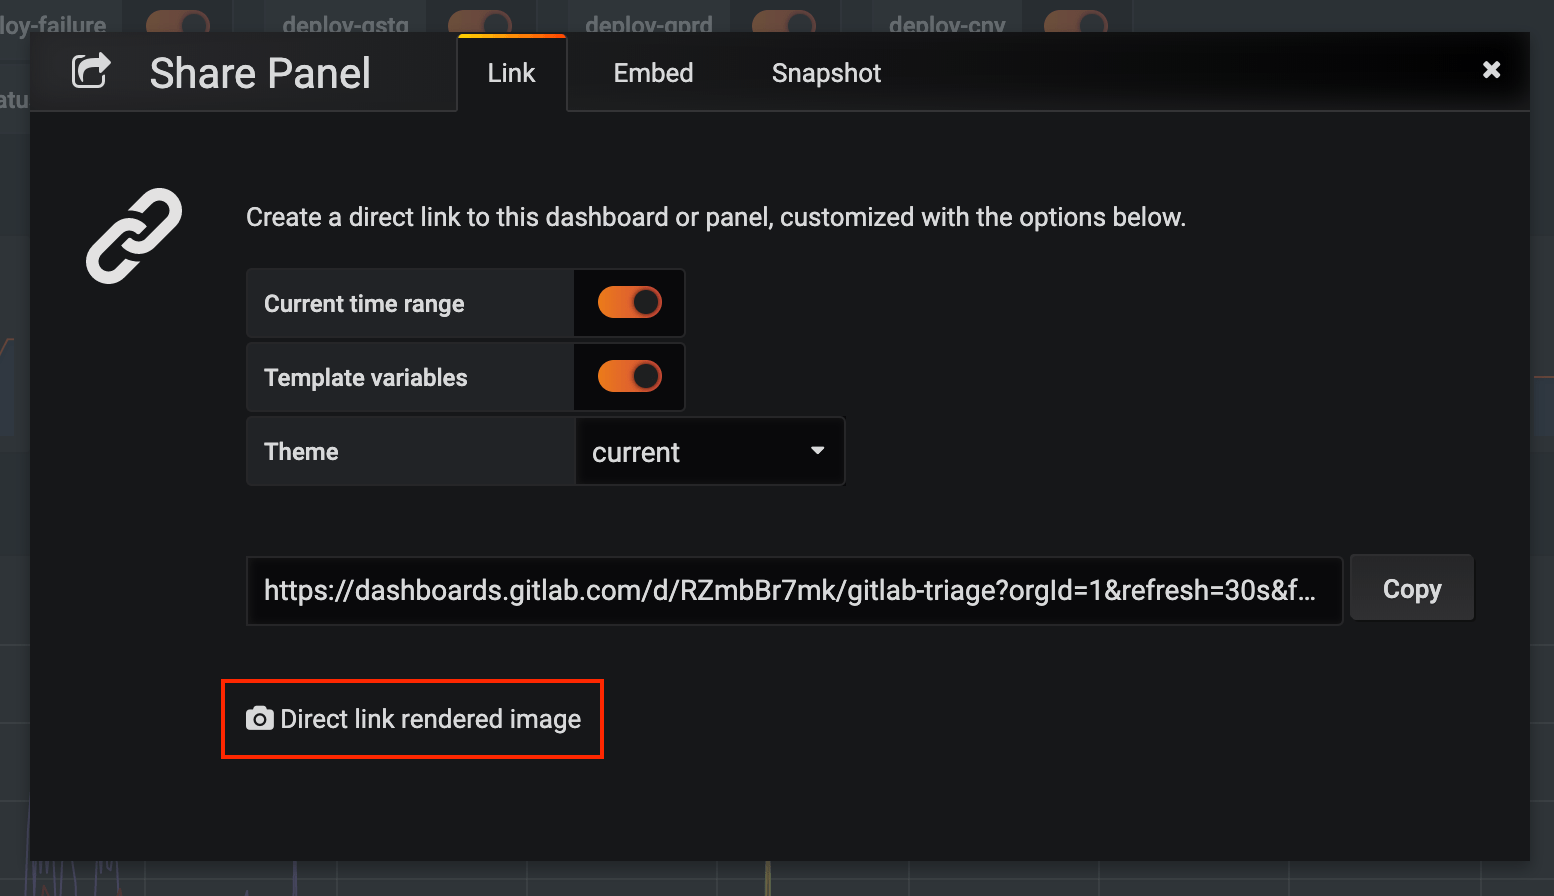The height and width of the screenshot is (896, 1554).
Task: Select the dashboard share URL field
Action: (x=793, y=590)
